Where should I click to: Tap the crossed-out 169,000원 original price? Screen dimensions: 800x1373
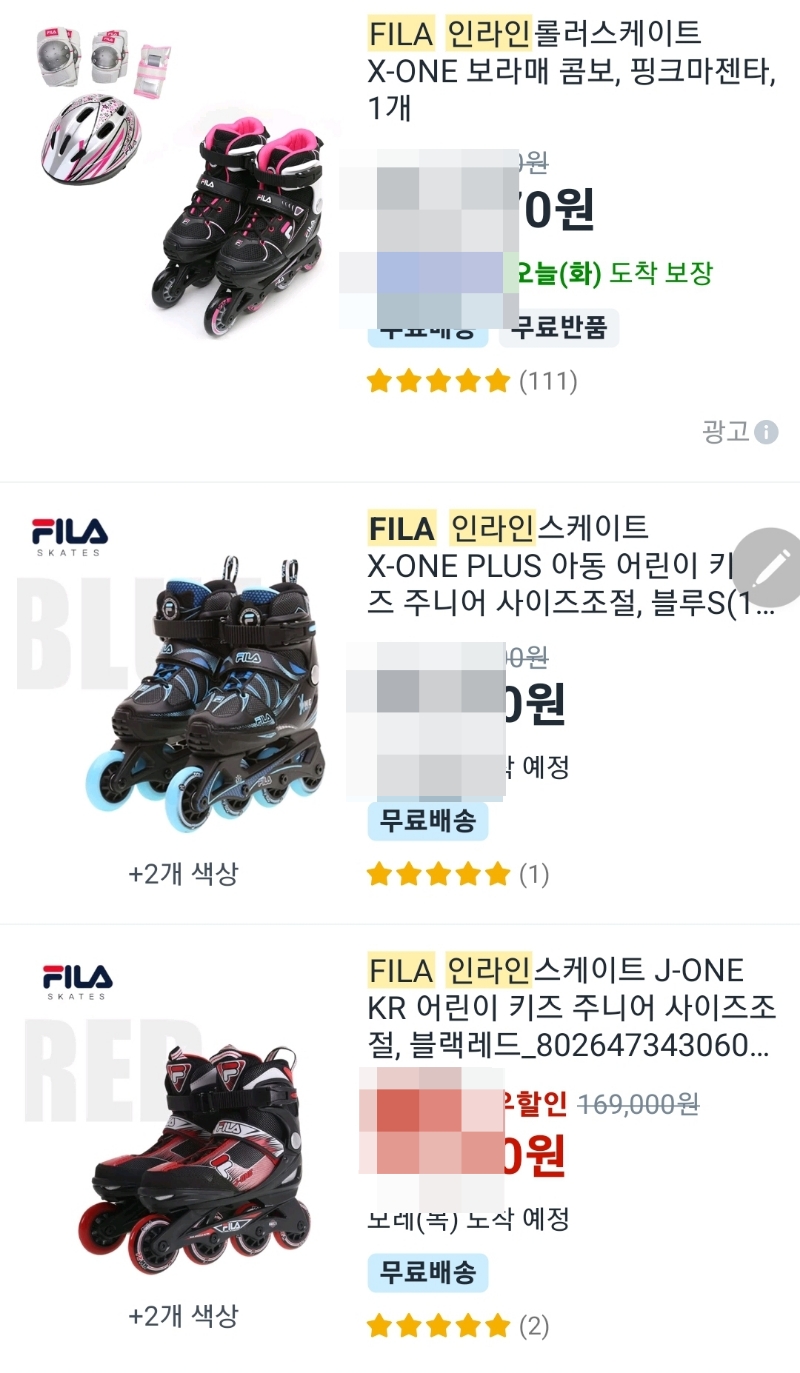pos(639,1104)
